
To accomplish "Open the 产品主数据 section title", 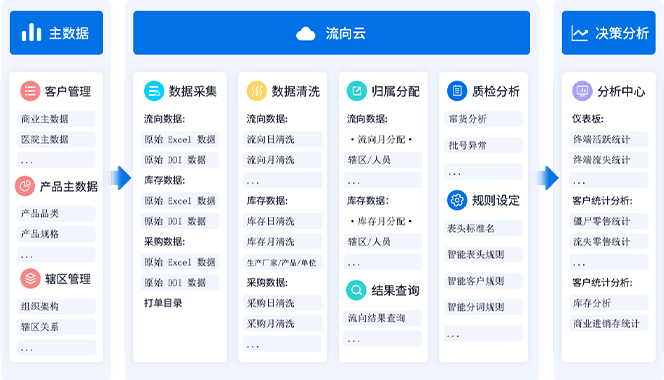I will point(69,186).
